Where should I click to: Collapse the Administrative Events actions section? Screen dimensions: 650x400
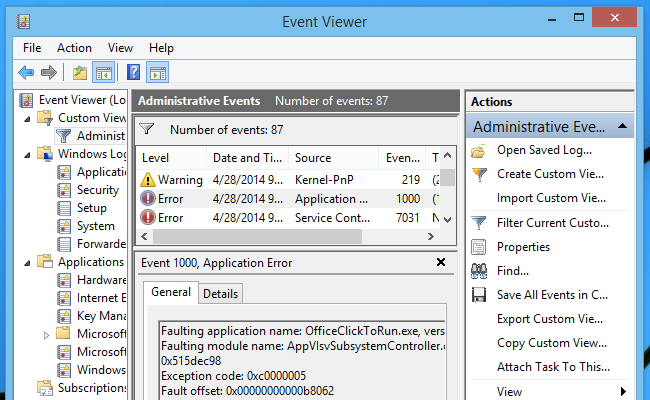point(622,126)
